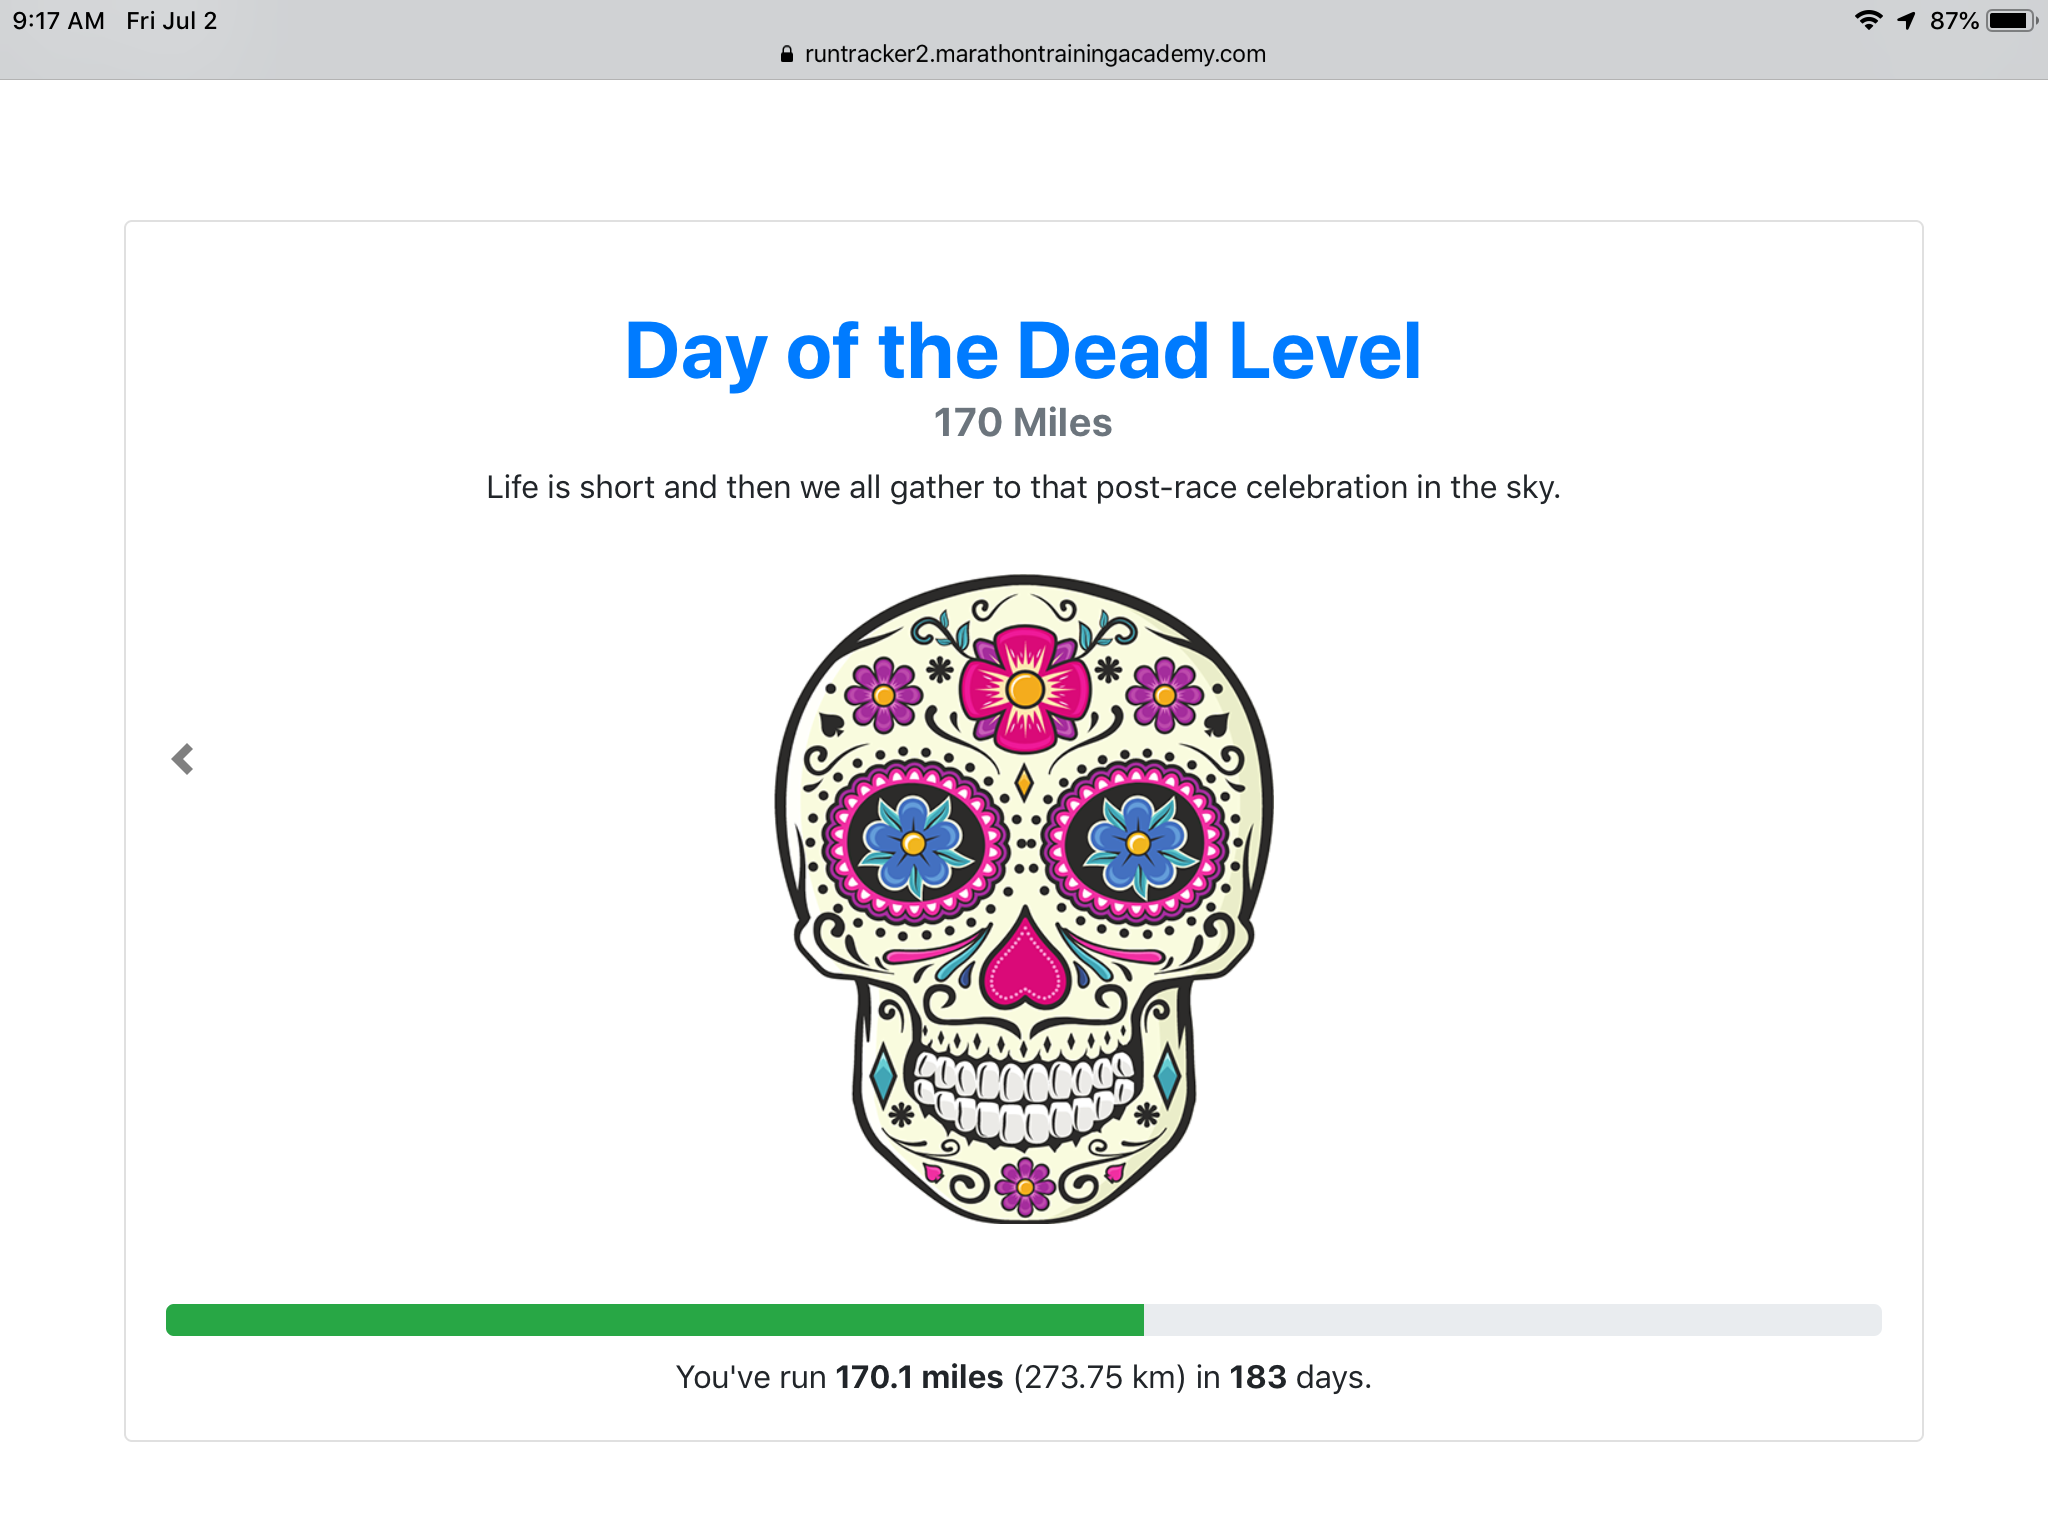Tap the lock icon beside the URL
Viewport: 2048px width, 1536px height.
(x=787, y=54)
